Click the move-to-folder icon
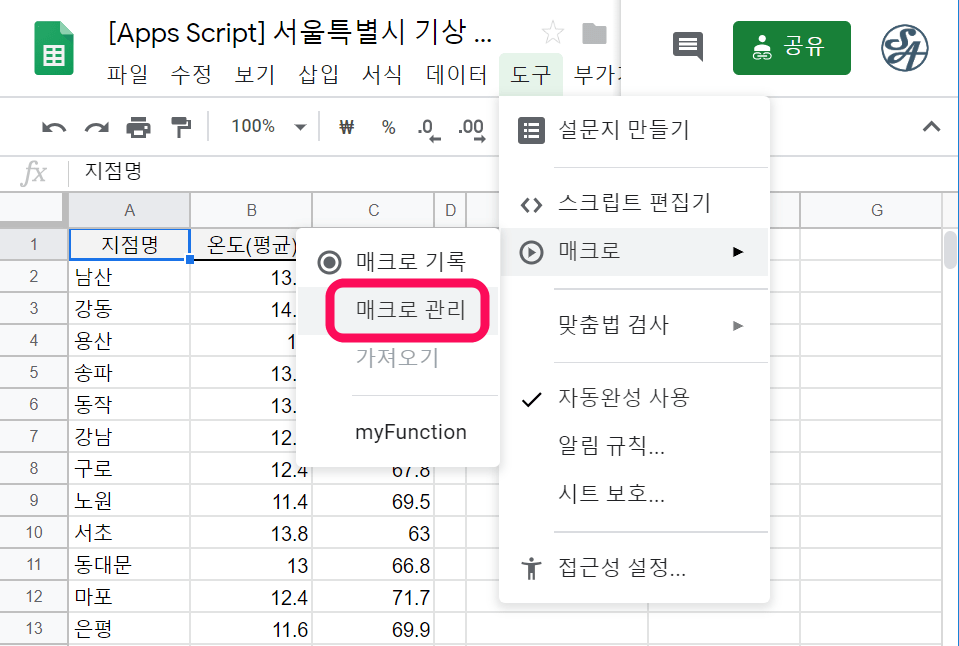 coord(595,34)
